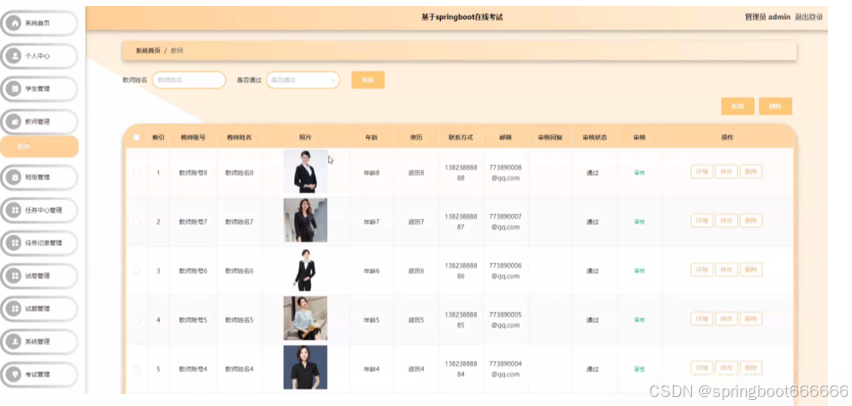Open the photo thumbnail of 教师姓名8
The width and height of the screenshot is (852, 406).
point(305,171)
